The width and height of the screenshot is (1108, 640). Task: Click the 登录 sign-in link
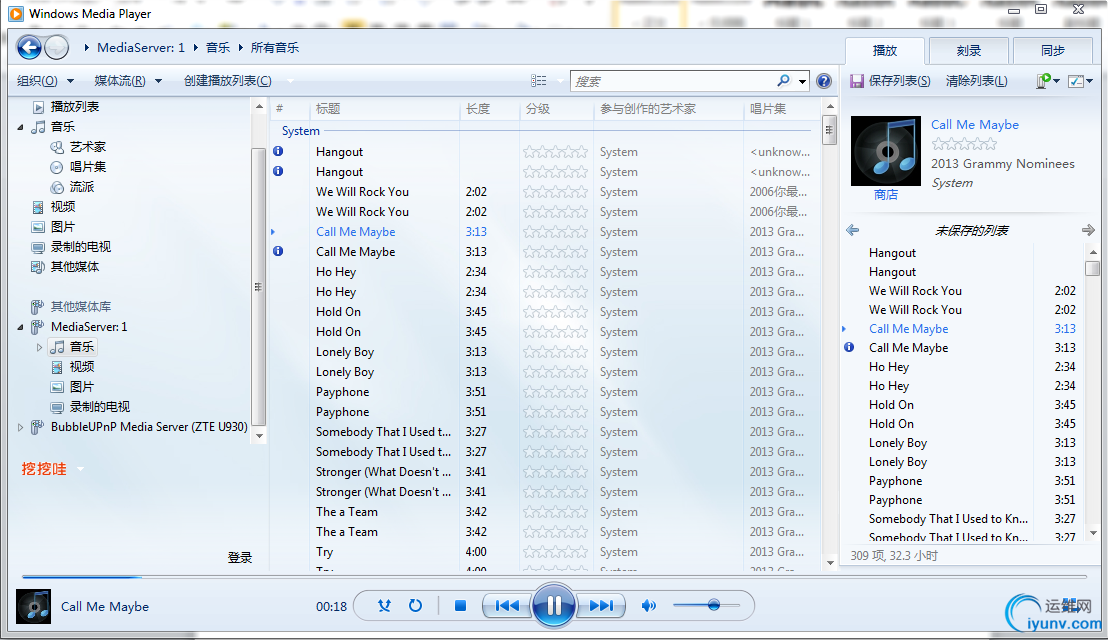pos(240,557)
